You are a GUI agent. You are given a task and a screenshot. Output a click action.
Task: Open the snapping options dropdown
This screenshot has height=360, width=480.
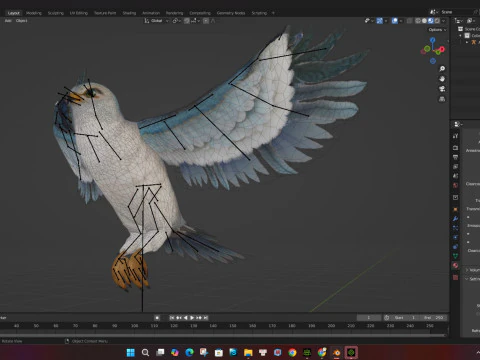click(195, 21)
